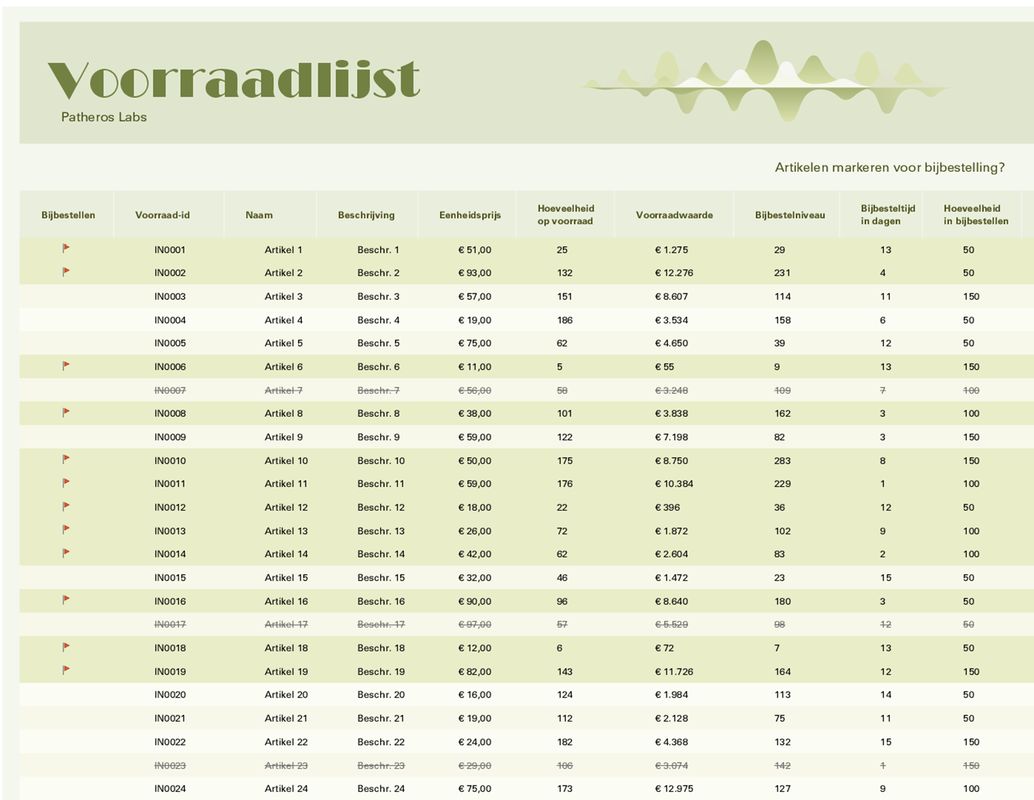Image resolution: width=1034 pixels, height=800 pixels.
Task: Select the flag icon in row IN0006
Action: pos(66,366)
